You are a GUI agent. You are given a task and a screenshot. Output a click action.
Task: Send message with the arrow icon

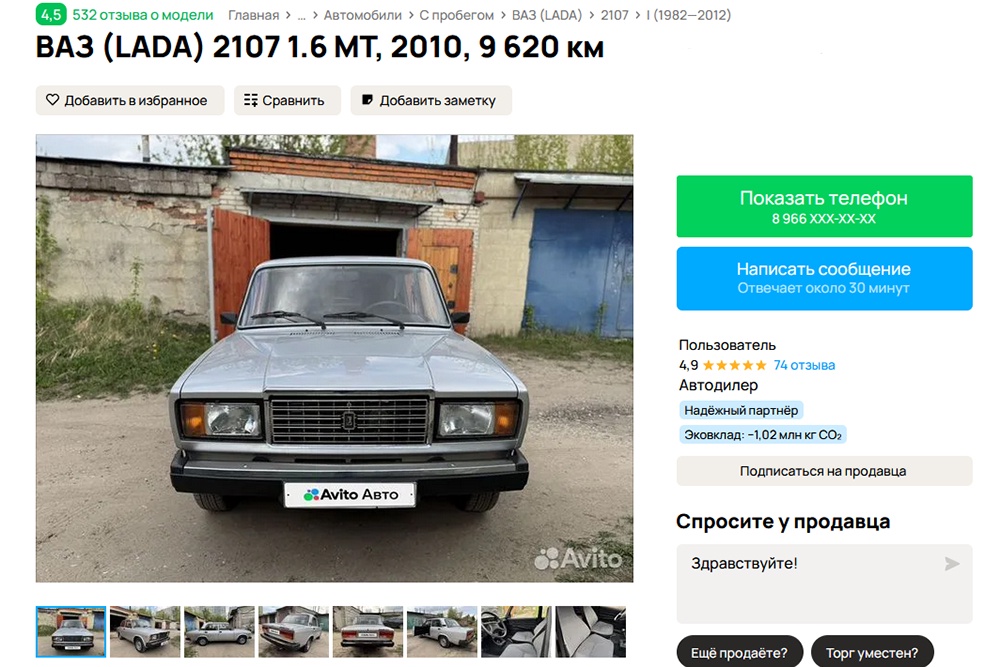[x=952, y=564]
